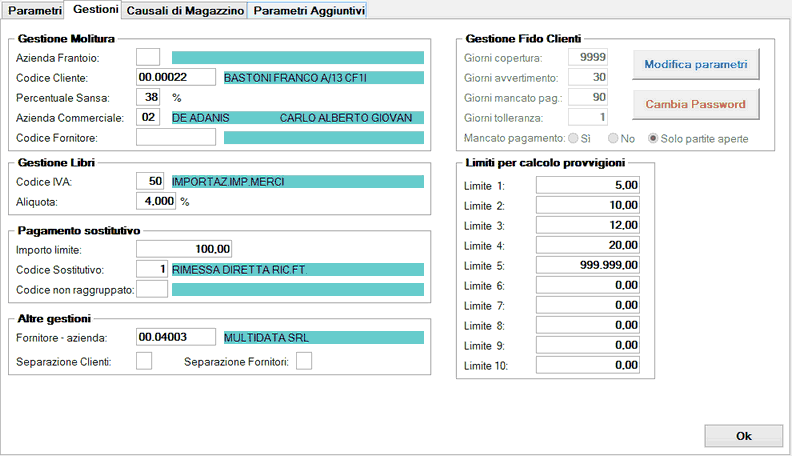Click the Modifica parametri button
Viewport: 792px width, 456px height.
coord(696,64)
